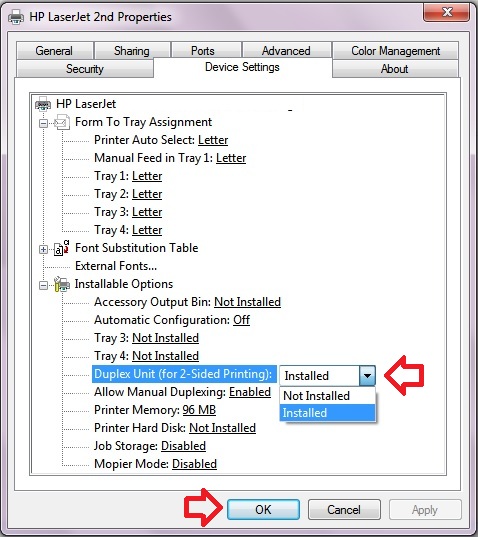The width and height of the screenshot is (478, 537).
Task: Select Installed option in the dropdown list
Action: [x=328, y=413]
